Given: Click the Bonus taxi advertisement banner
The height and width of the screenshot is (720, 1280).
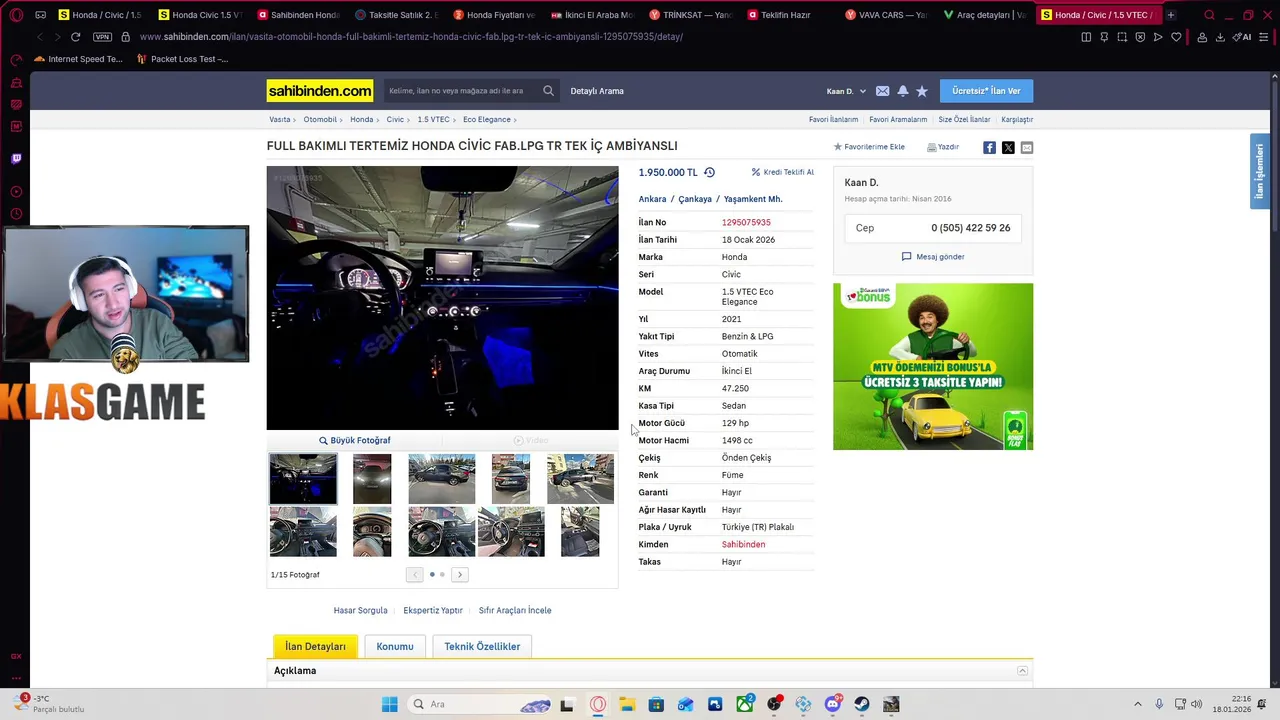Looking at the screenshot, I should (933, 366).
